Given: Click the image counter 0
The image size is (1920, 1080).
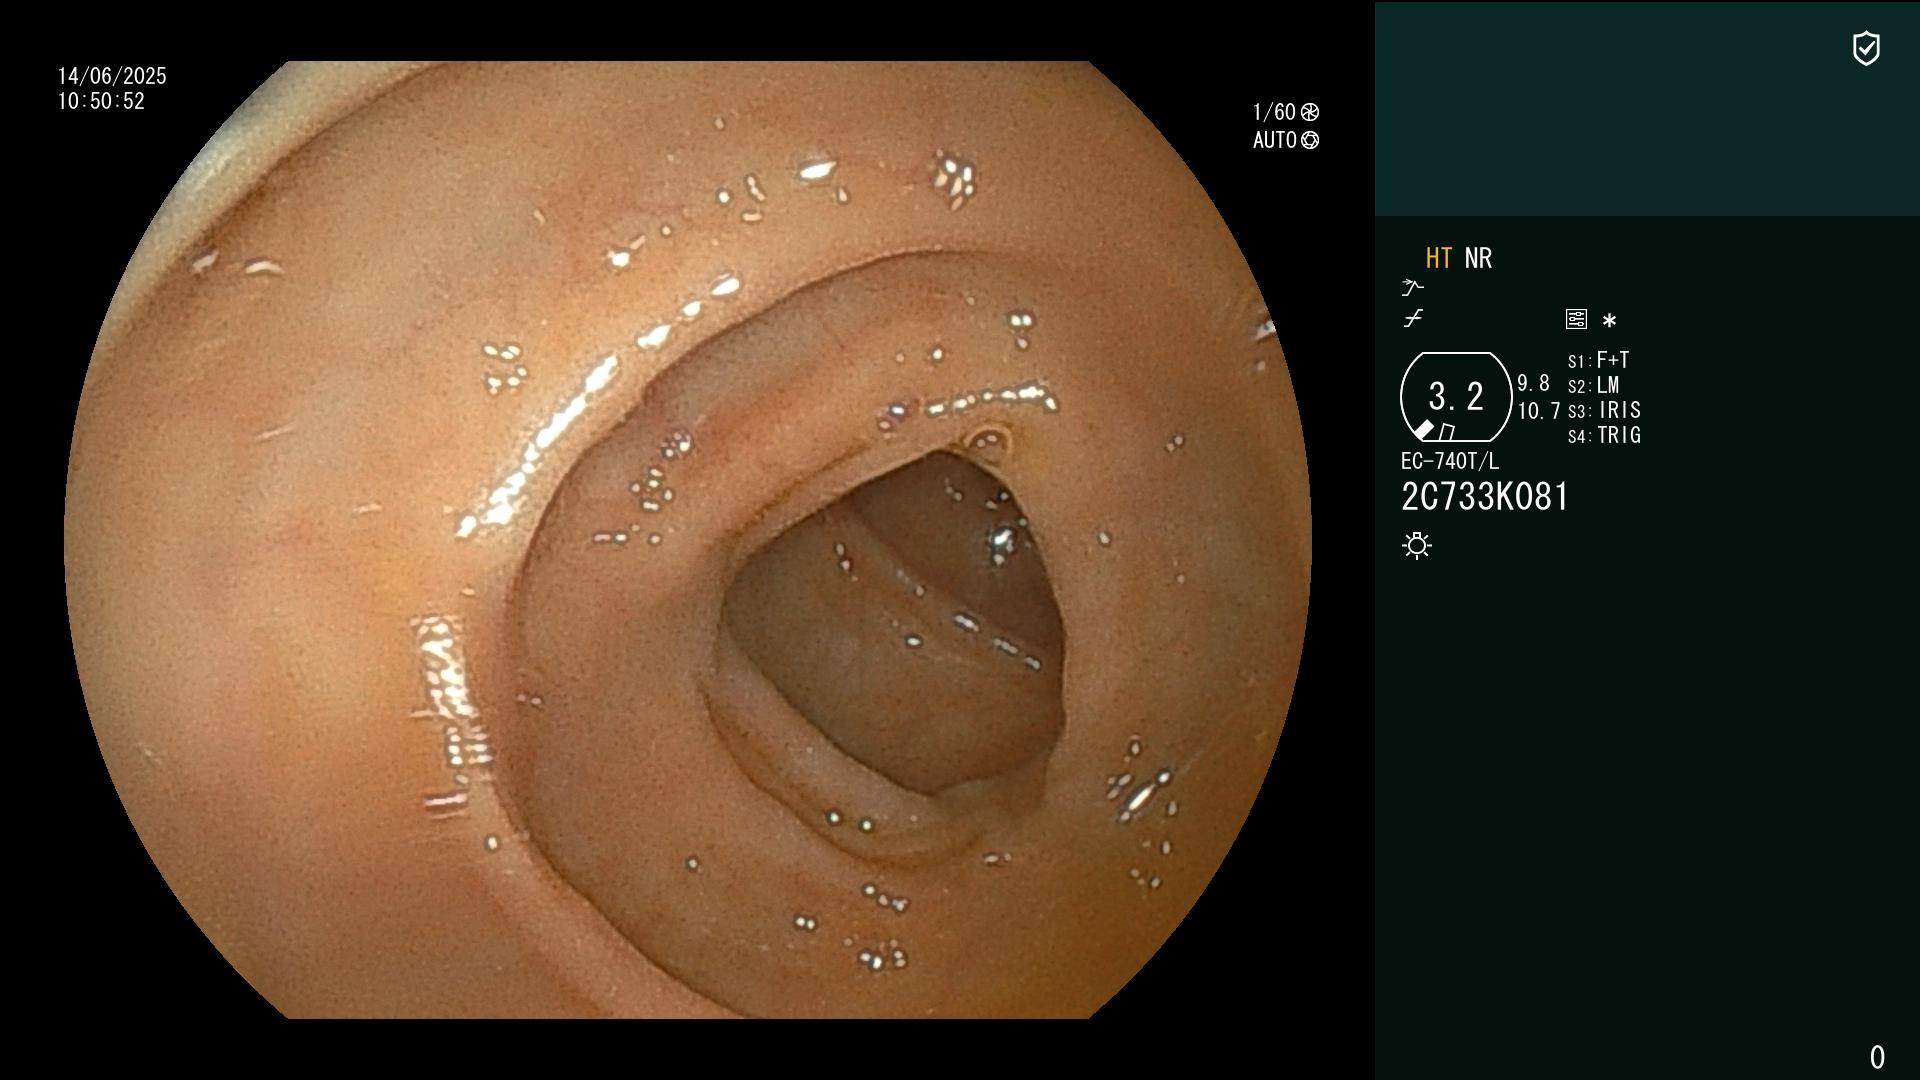Looking at the screenshot, I should pos(1877,1057).
